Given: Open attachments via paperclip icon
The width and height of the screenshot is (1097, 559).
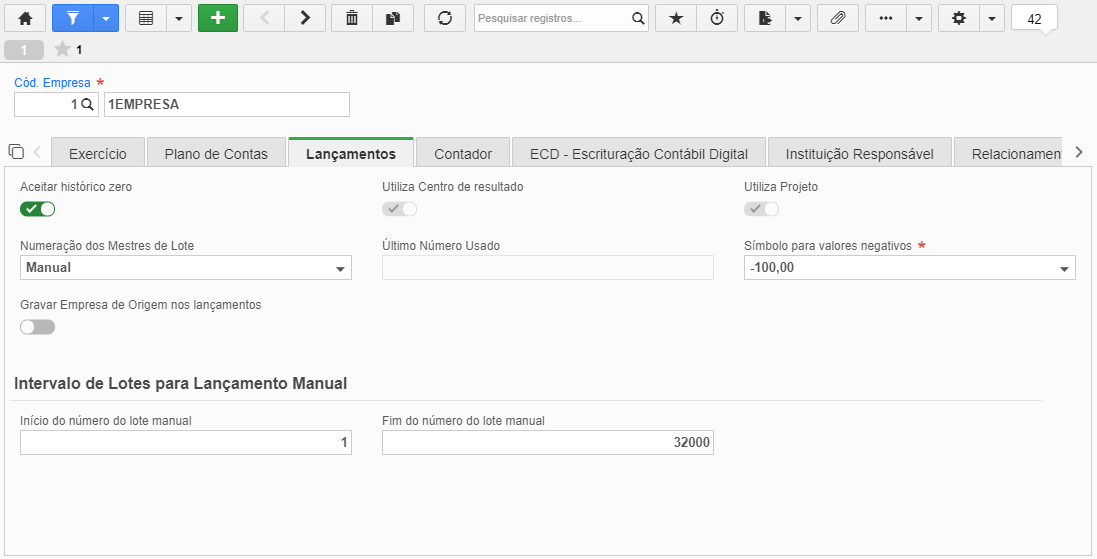Looking at the screenshot, I should pyautogui.click(x=837, y=18).
